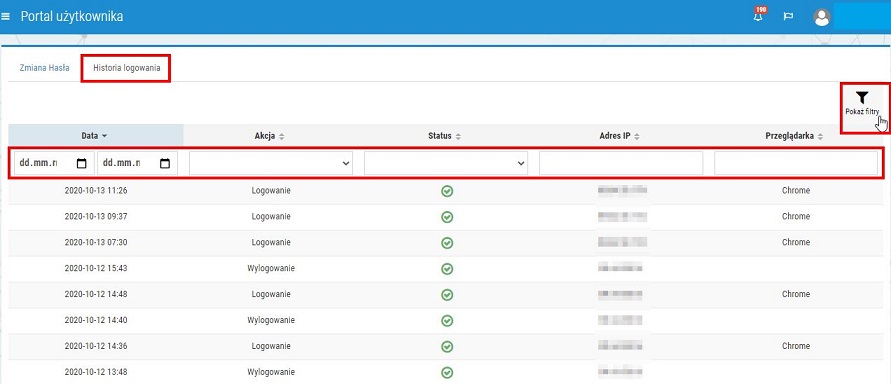Select the 2020-10-12 14:48 date cell
Screen dimensions: 891x384
click(x=96, y=294)
